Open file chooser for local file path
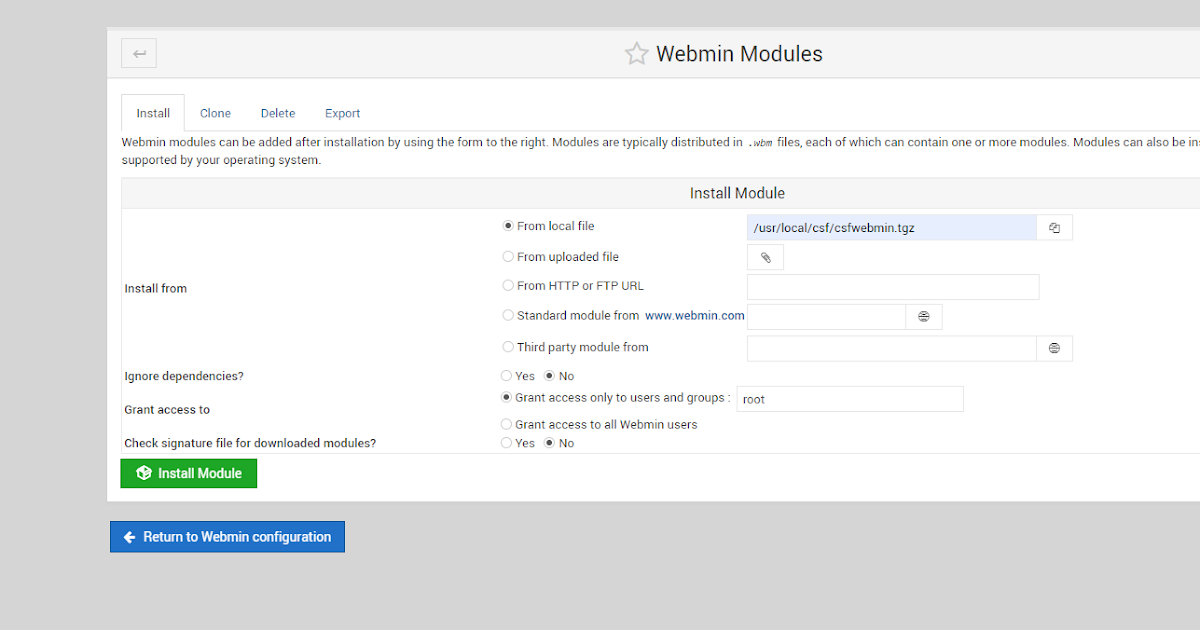Viewport: 1200px width, 630px height. (x=1054, y=228)
